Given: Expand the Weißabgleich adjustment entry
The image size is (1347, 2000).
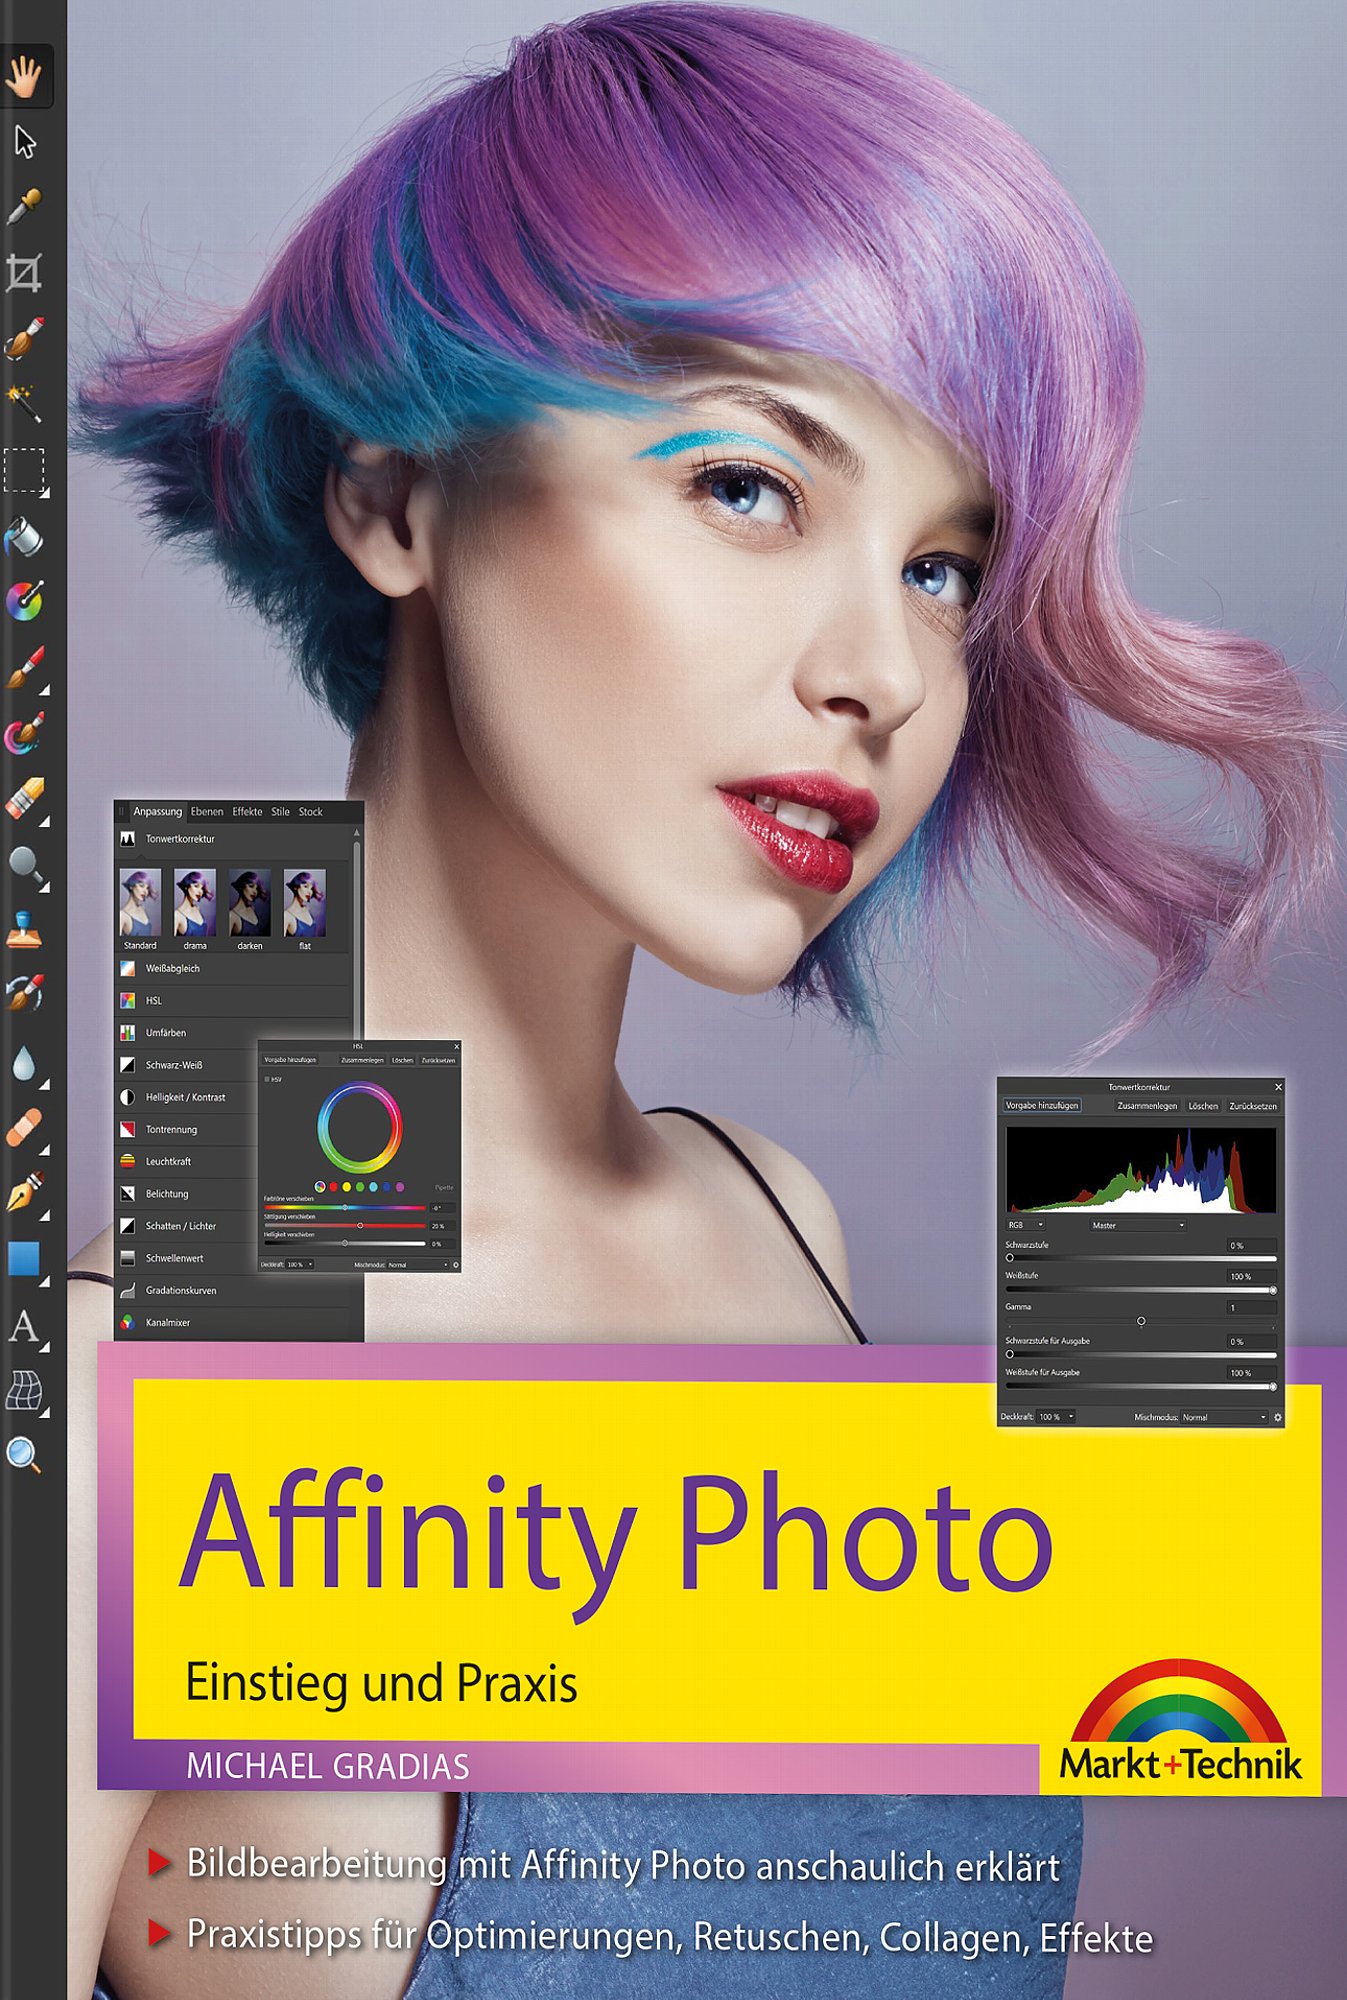Looking at the screenshot, I should click(233, 968).
